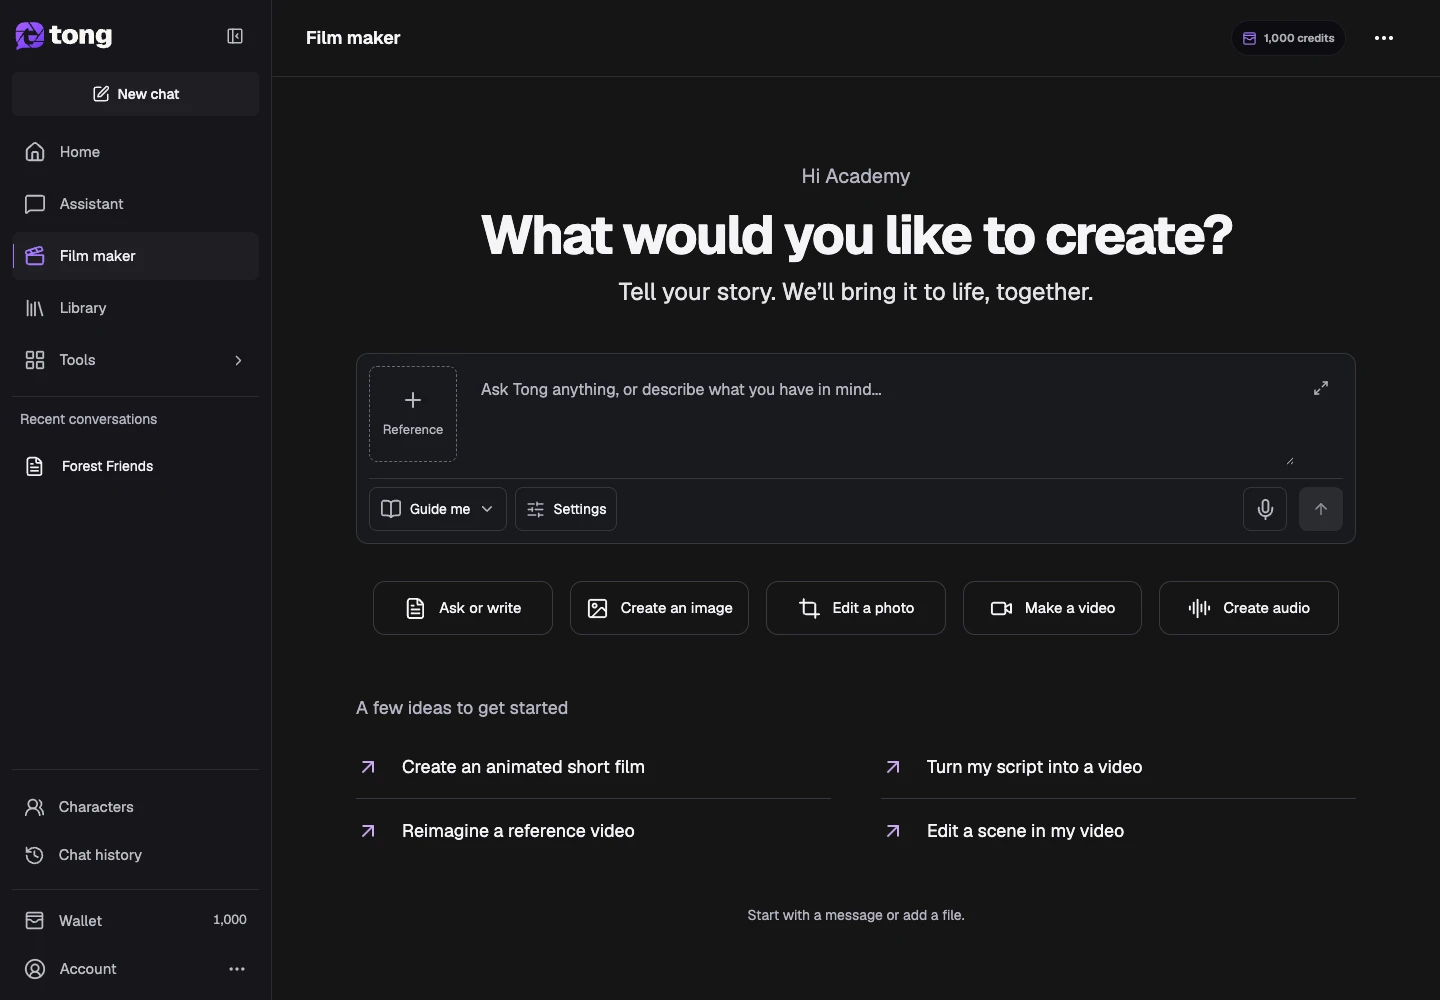Select 'Edit a scene in my video' idea

[1118, 831]
